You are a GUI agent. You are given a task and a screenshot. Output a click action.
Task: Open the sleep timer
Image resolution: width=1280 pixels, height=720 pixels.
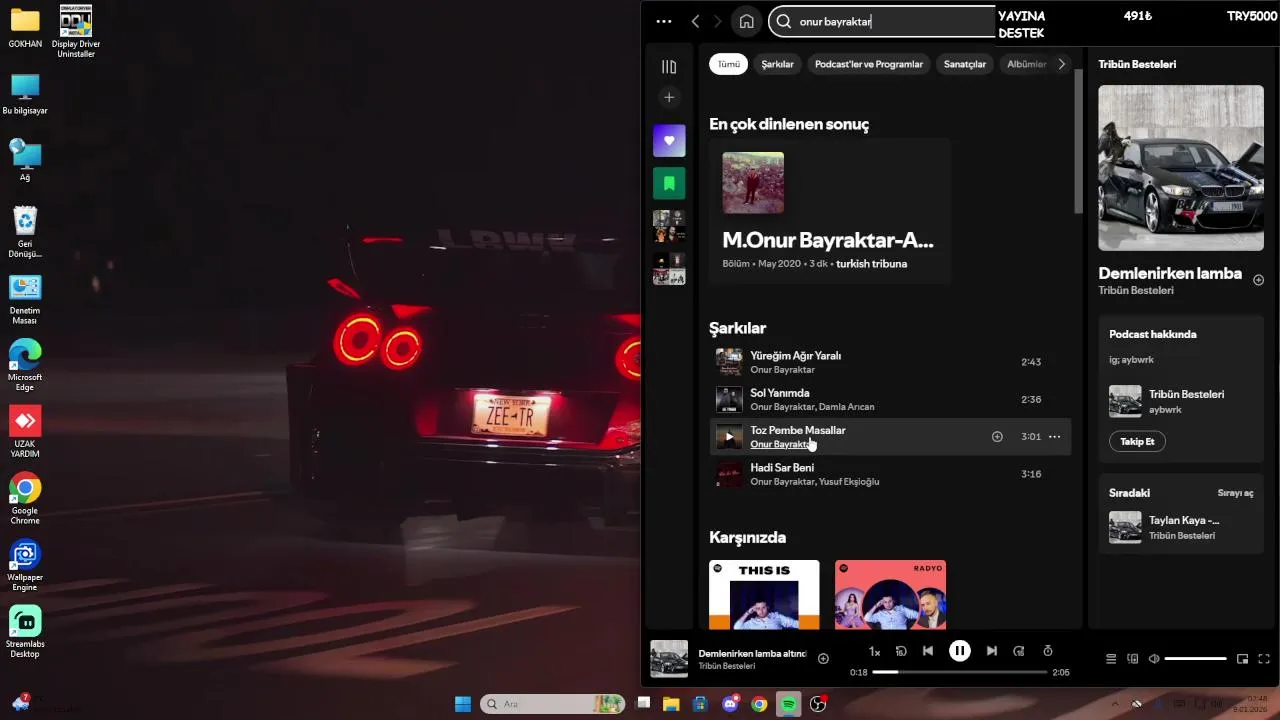pos(1048,651)
